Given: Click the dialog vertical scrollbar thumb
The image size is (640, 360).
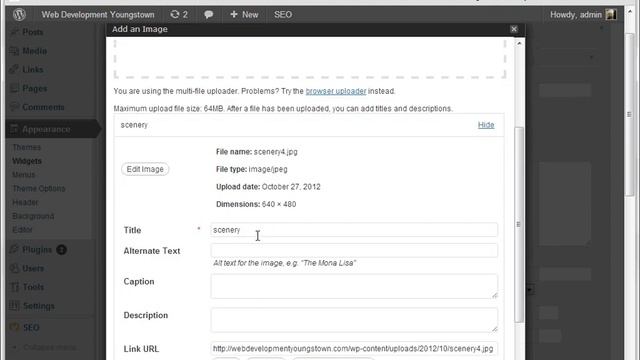Looking at the screenshot, I should tap(519, 224).
